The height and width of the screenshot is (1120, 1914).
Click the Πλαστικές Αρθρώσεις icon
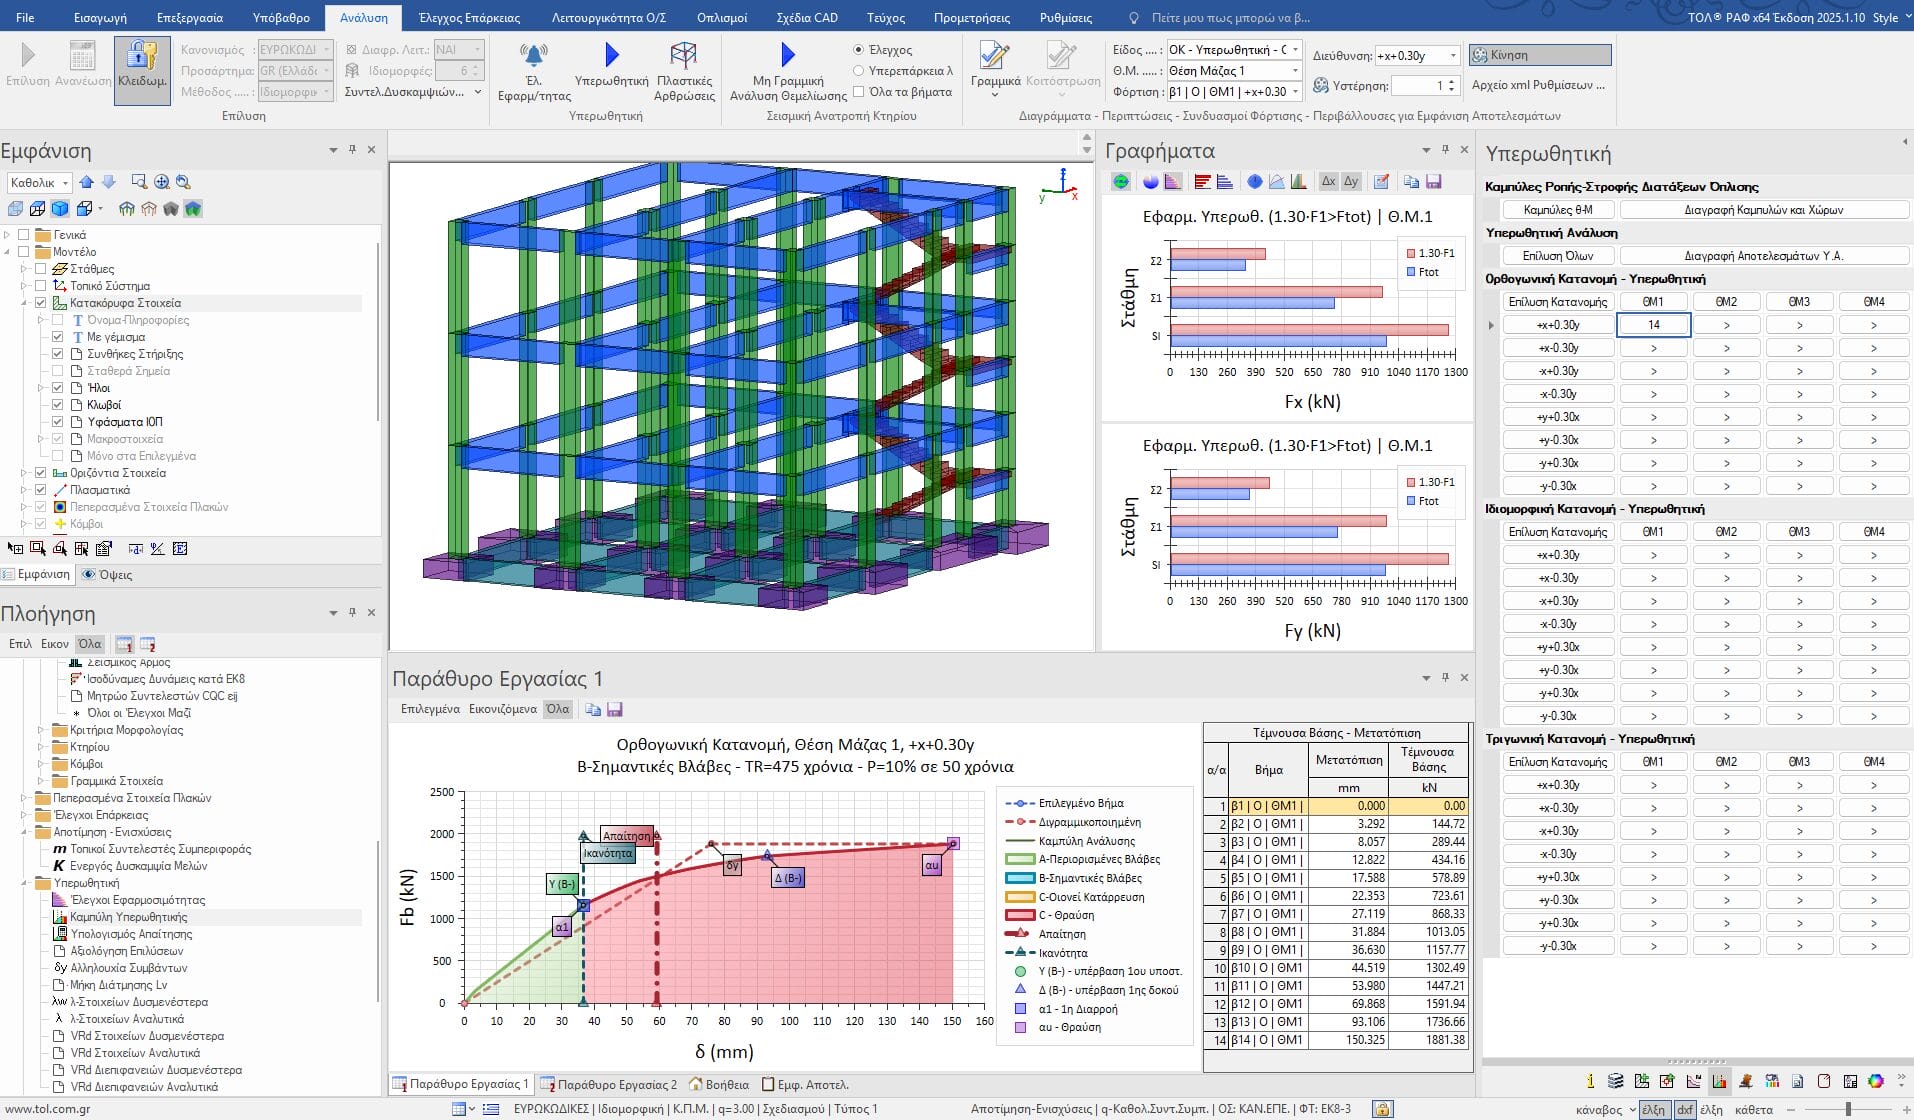click(684, 56)
